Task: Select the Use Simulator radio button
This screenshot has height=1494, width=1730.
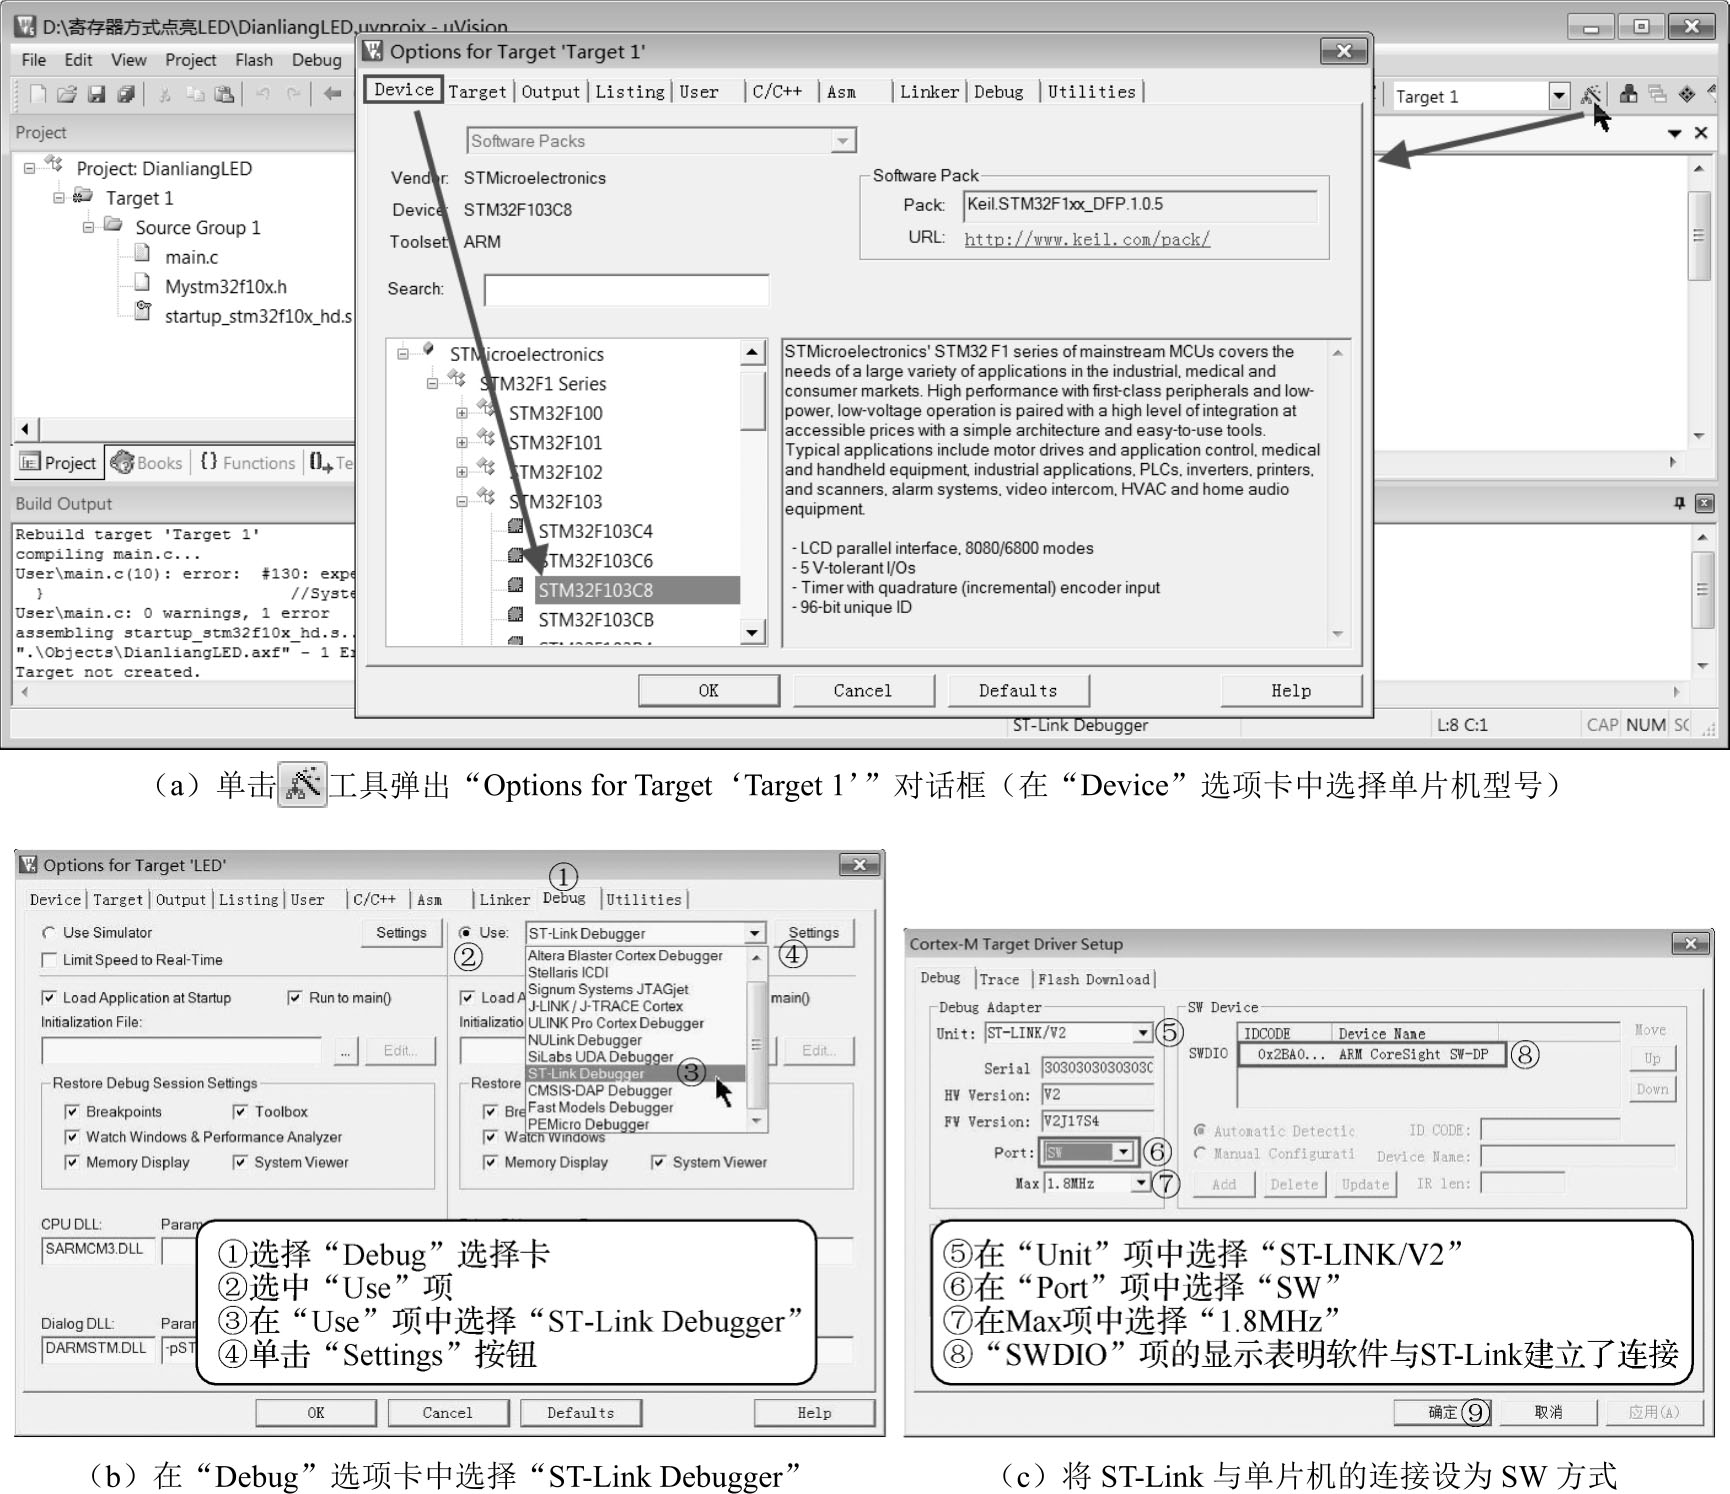Action: [x=48, y=933]
